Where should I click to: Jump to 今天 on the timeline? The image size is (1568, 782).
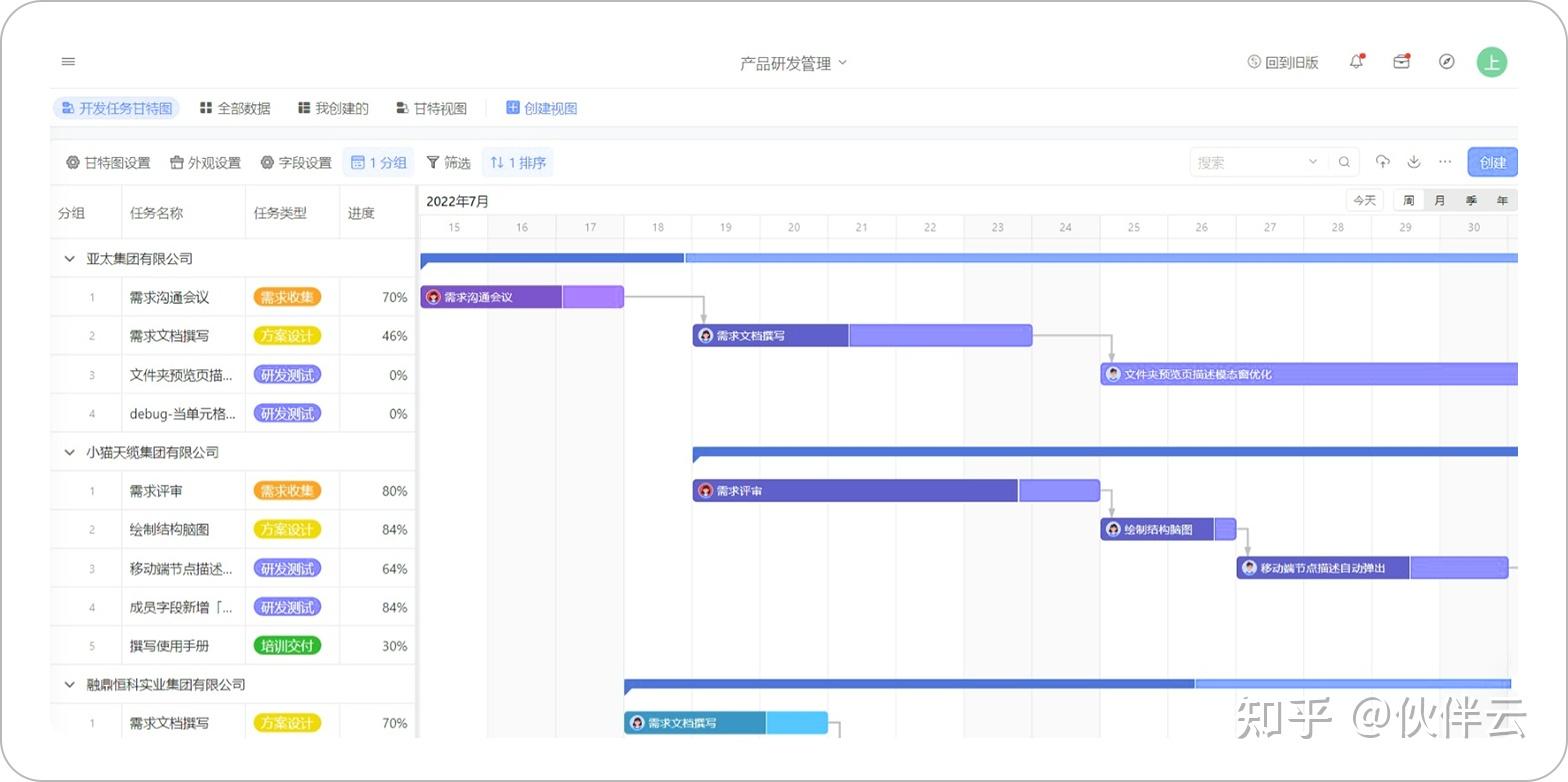1364,201
